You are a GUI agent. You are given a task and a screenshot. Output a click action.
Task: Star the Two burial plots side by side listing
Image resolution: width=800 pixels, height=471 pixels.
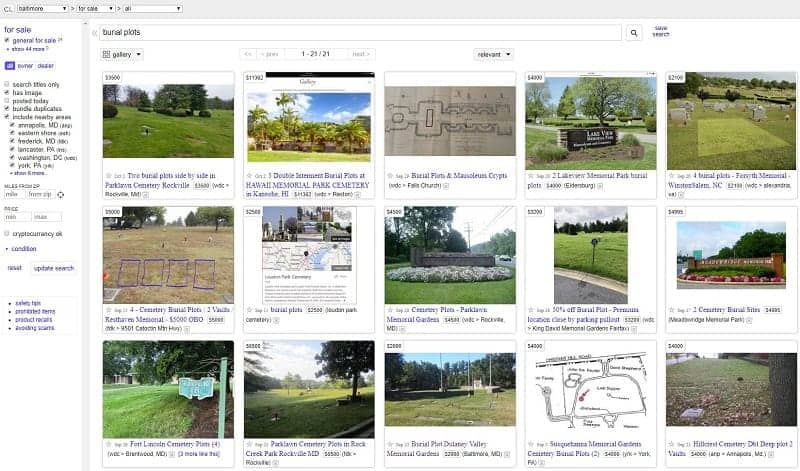click(108, 174)
